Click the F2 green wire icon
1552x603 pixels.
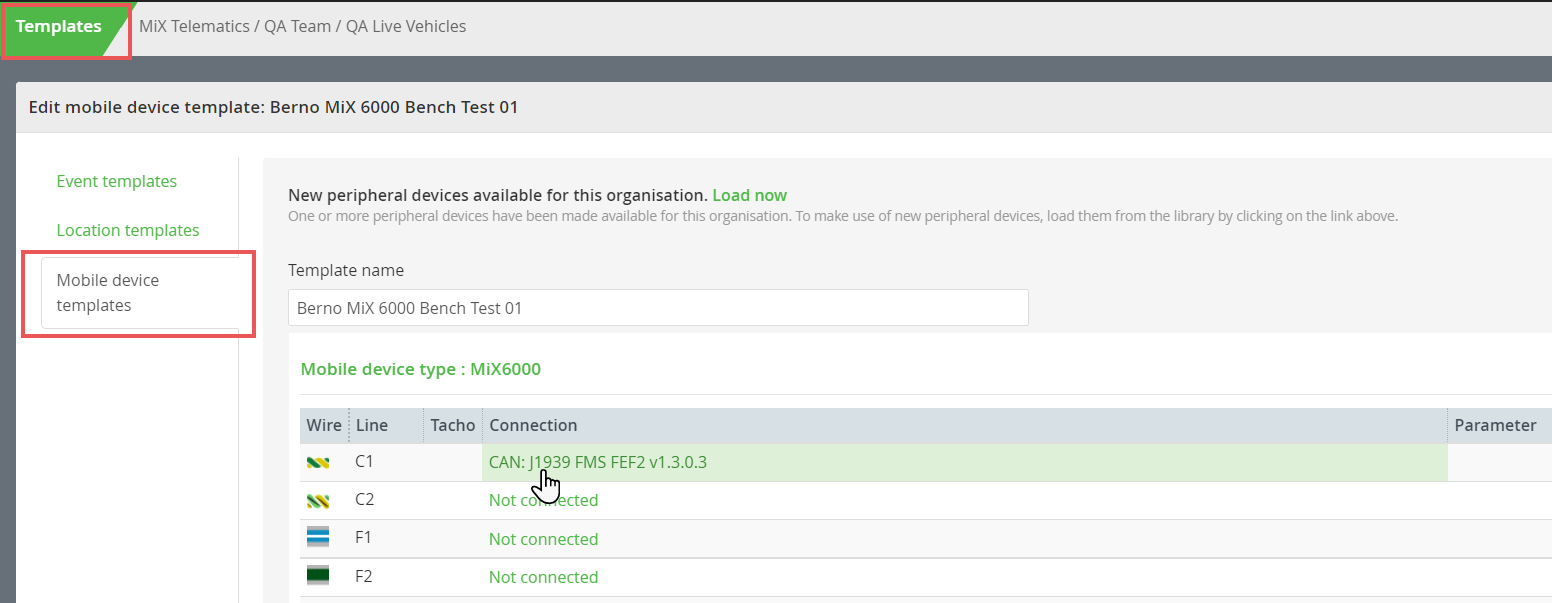click(x=318, y=575)
